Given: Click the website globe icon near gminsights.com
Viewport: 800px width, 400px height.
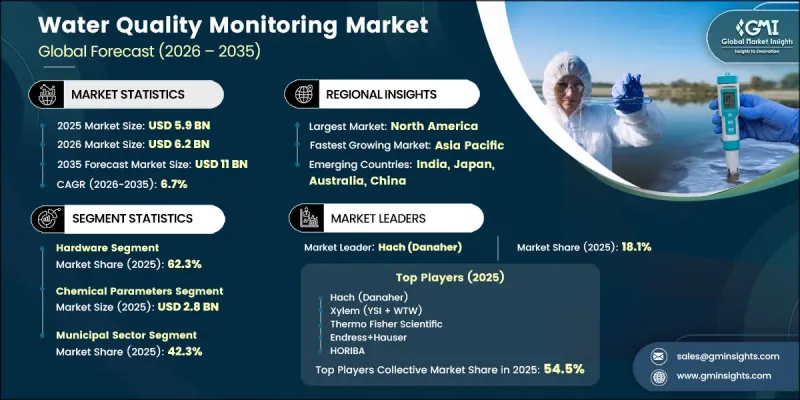Looking at the screenshot, I should 659,377.
